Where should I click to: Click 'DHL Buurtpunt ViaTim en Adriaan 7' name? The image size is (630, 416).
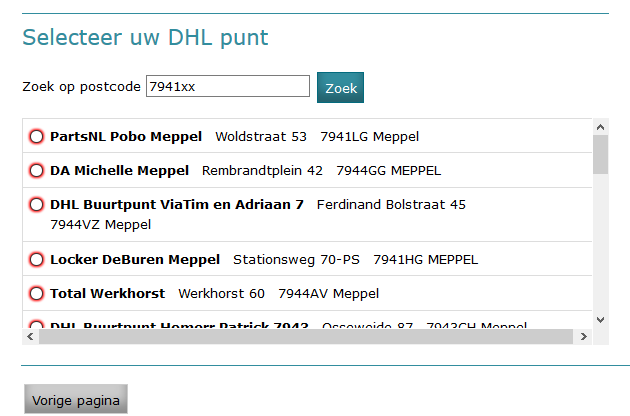coord(177,205)
